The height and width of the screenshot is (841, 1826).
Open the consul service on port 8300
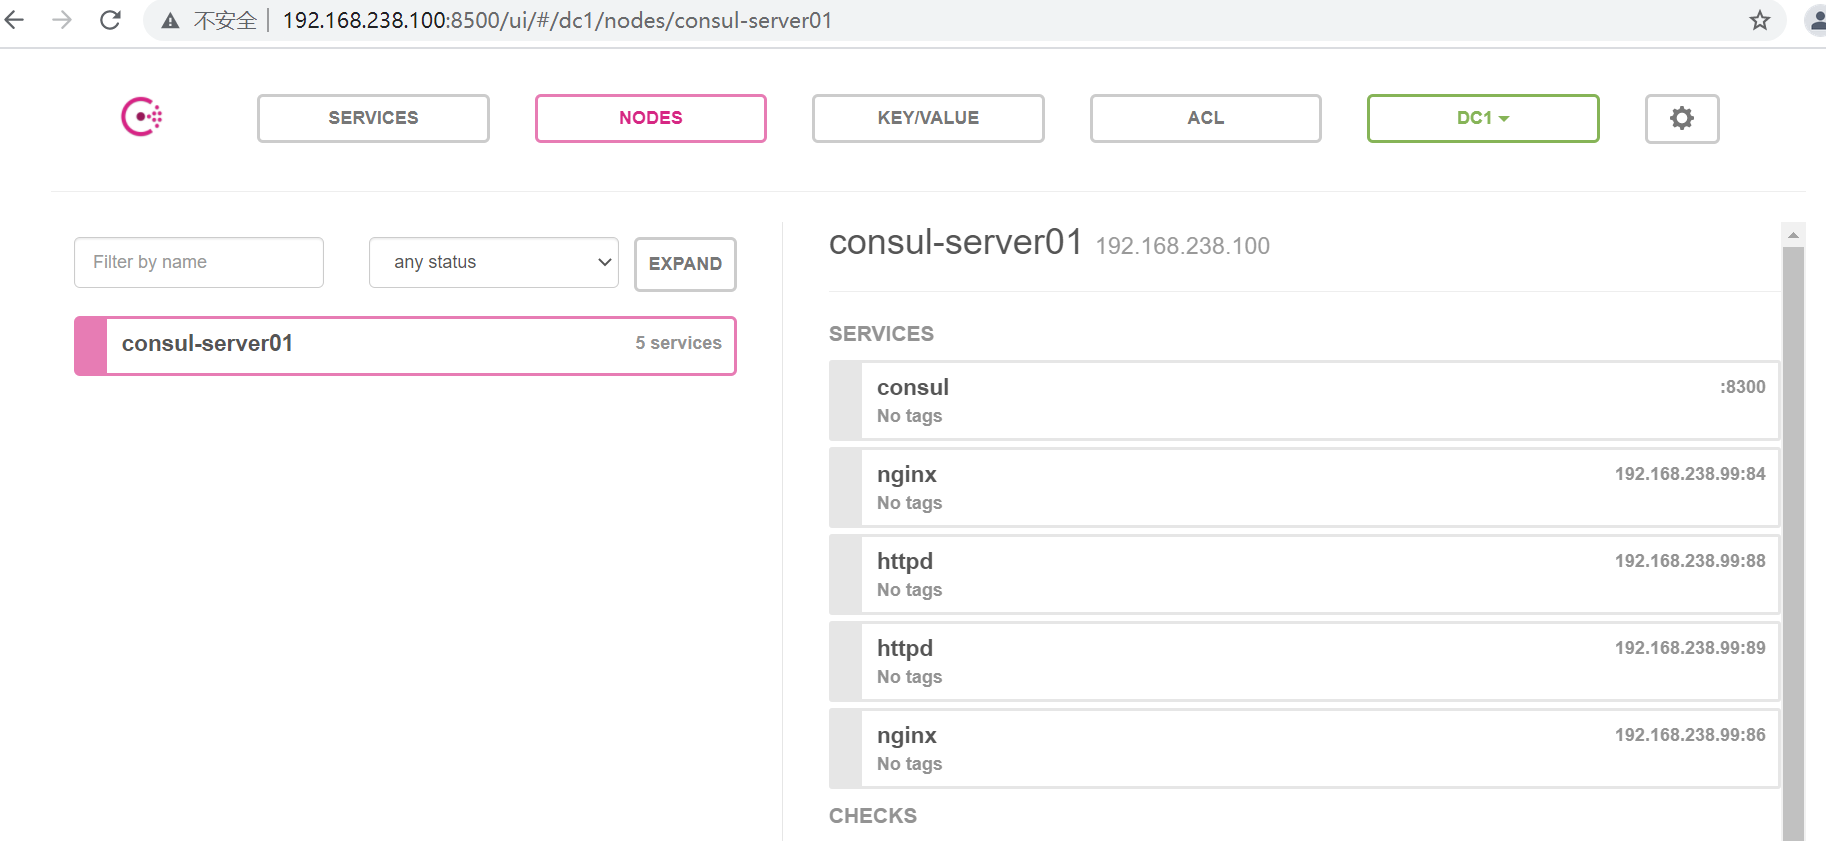tap(1304, 400)
